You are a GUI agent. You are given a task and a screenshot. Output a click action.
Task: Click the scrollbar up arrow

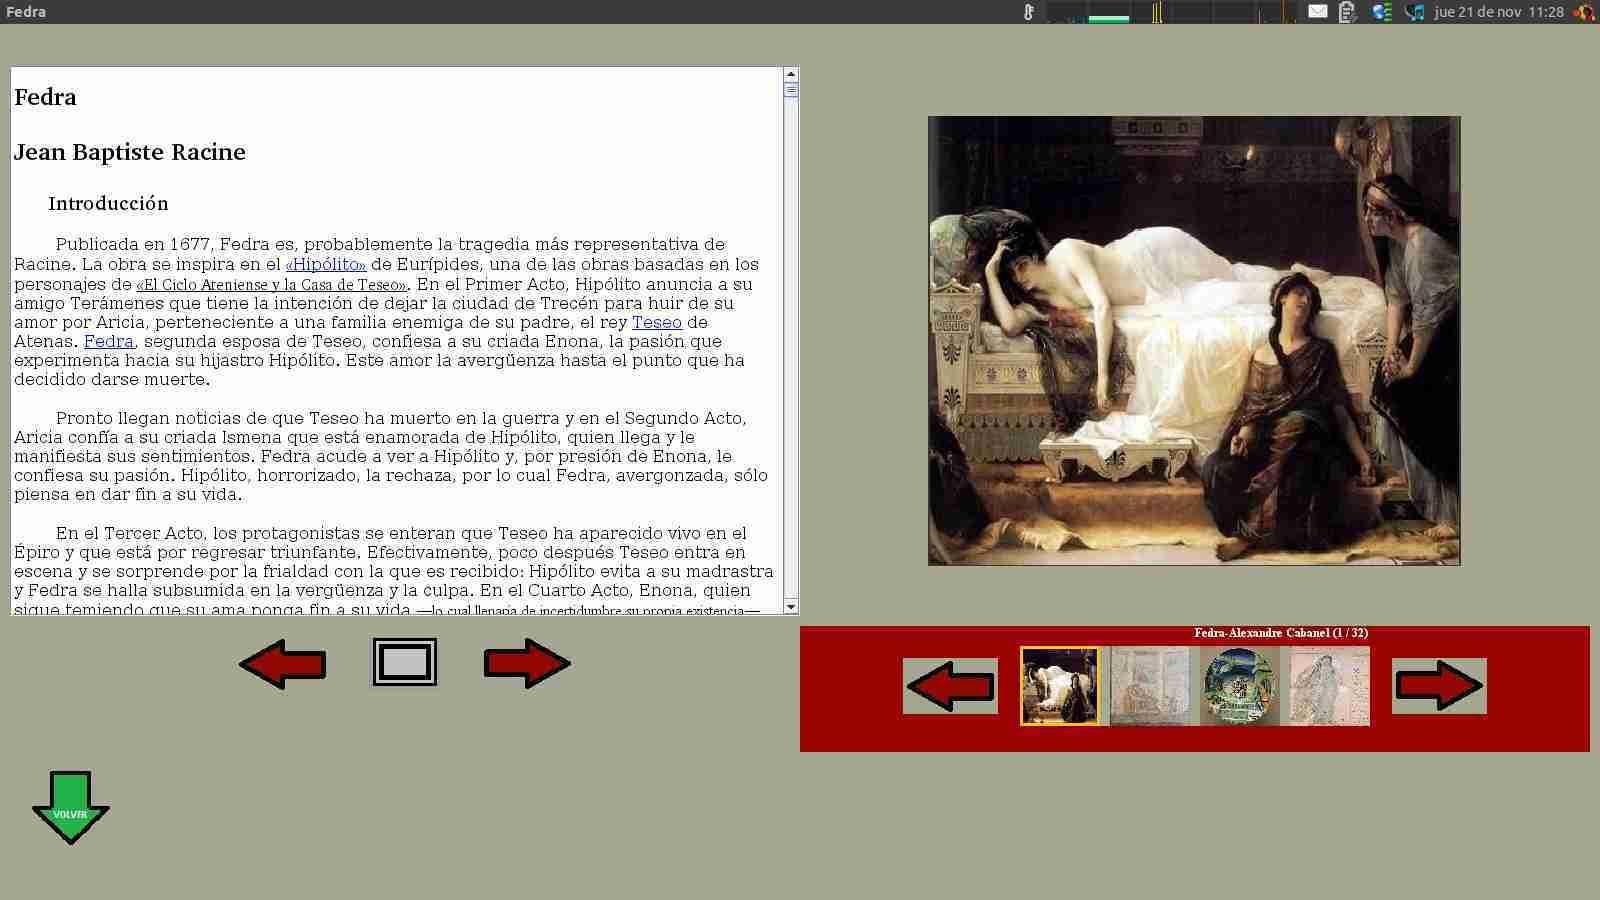tap(791, 74)
